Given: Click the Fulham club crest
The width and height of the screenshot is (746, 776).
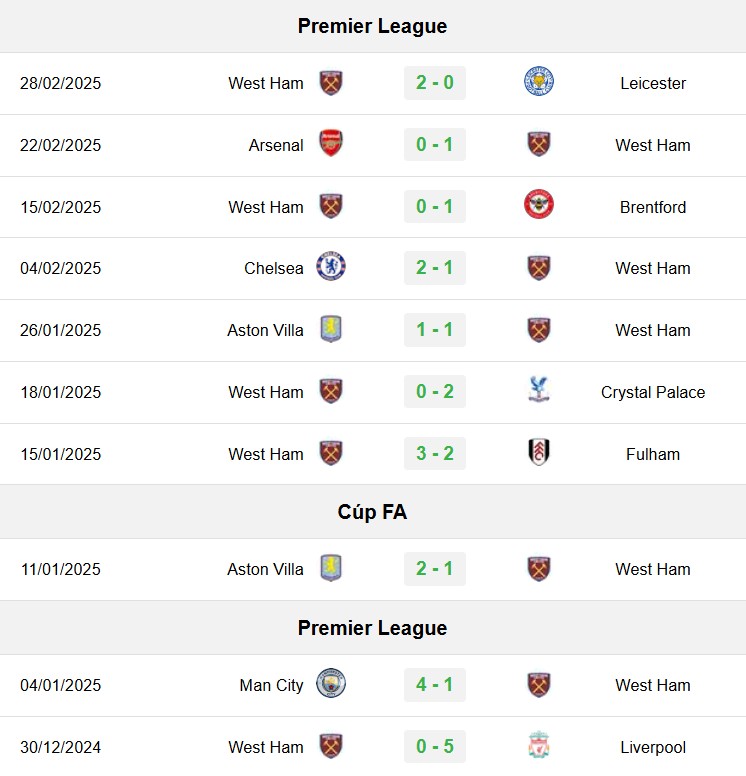Looking at the screenshot, I should point(539,452).
